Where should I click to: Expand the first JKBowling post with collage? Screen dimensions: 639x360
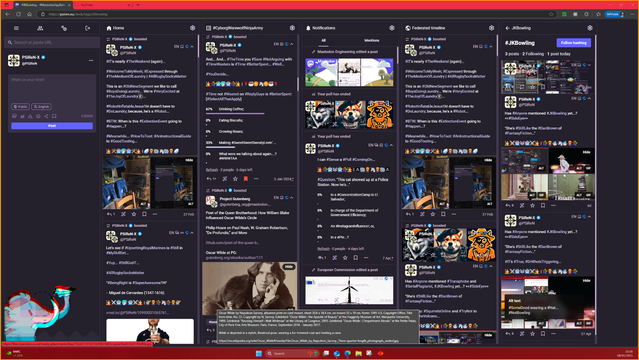pyautogui.click(x=589, y=65)
